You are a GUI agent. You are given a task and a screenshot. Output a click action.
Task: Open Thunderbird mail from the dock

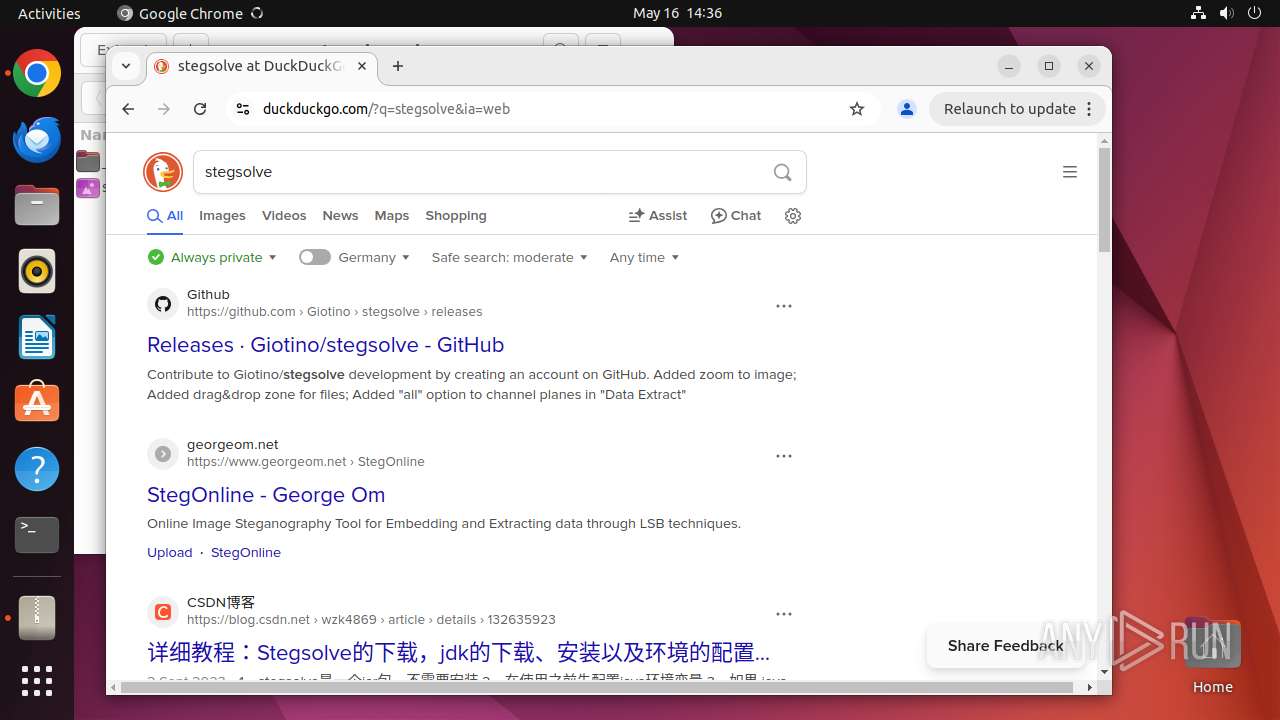37,139
